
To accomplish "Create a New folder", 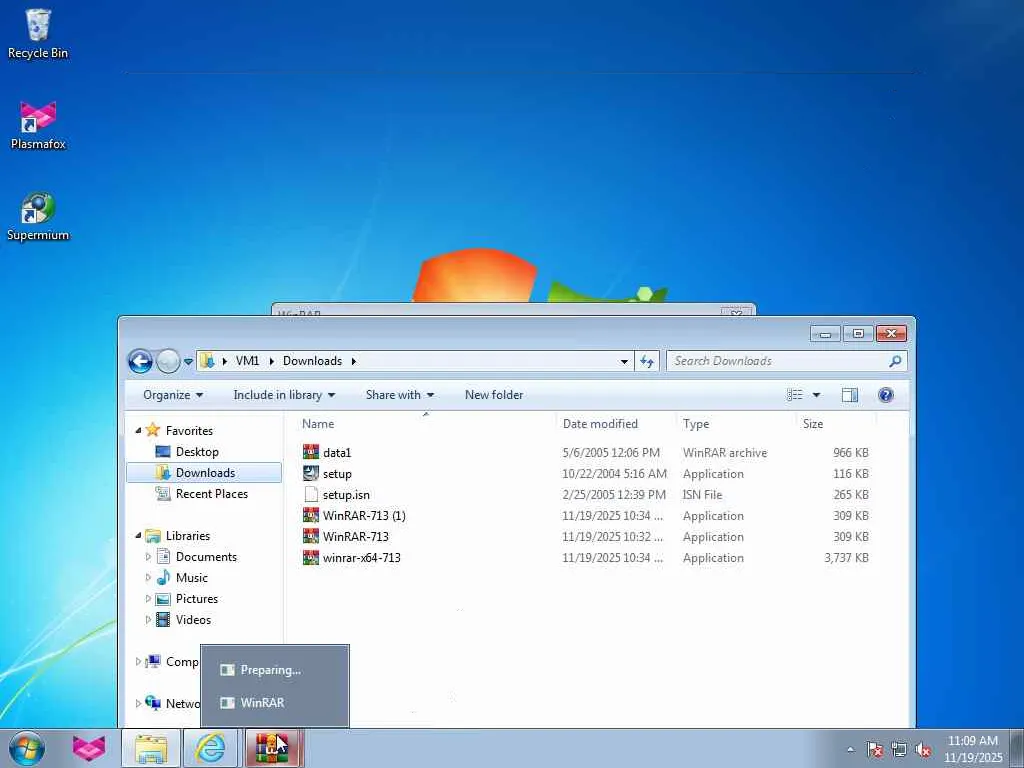I will pyautogui.click(x=494, y=395).
